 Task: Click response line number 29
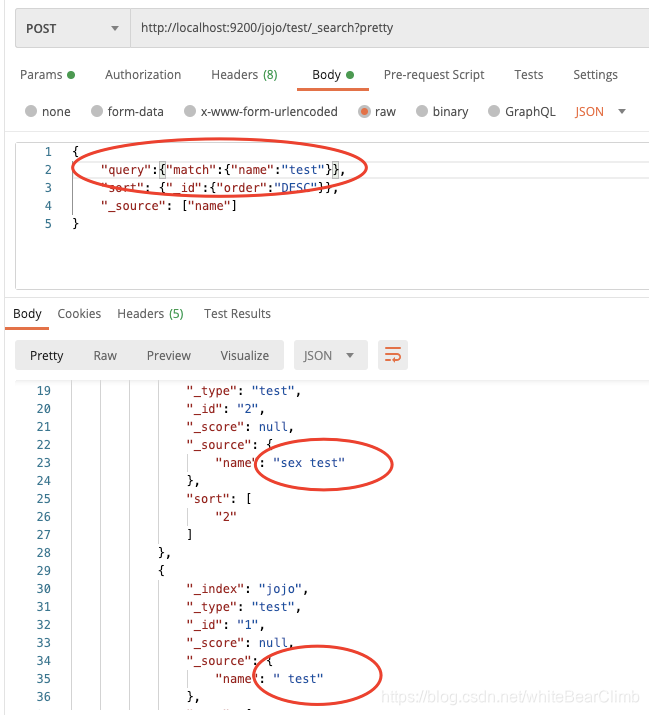(x=44, y=570)
